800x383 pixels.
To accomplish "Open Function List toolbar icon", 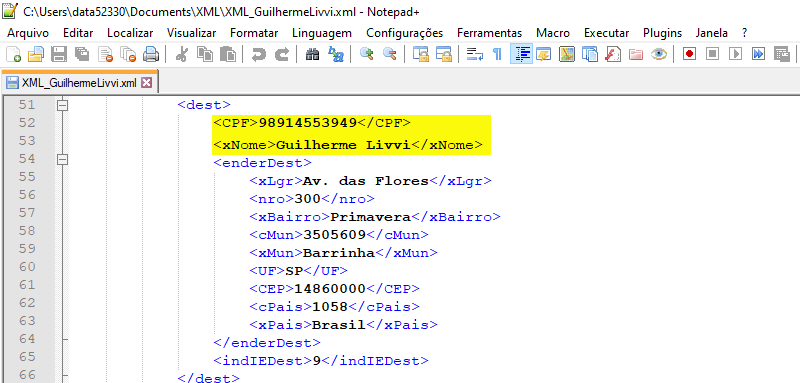I will coord(613,54).
